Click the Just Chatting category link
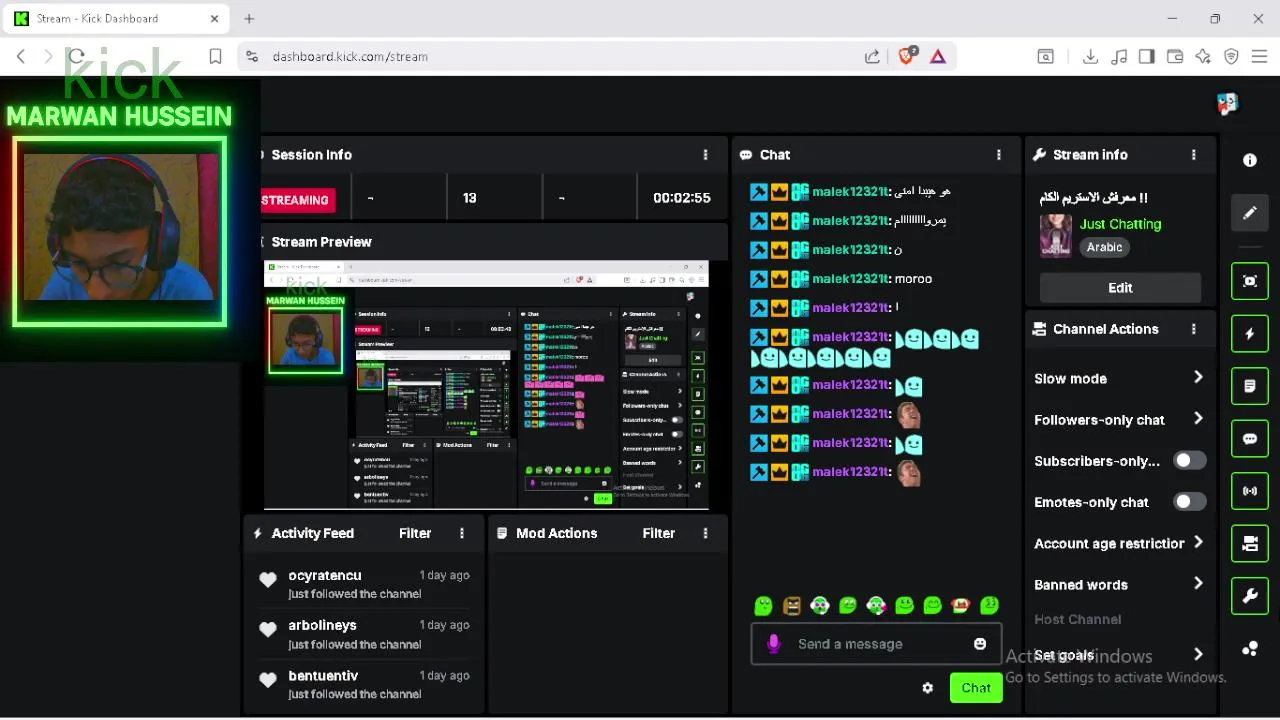Image resolution: width=1280 pixels, height=720 pixels. tap(1120, 224)
